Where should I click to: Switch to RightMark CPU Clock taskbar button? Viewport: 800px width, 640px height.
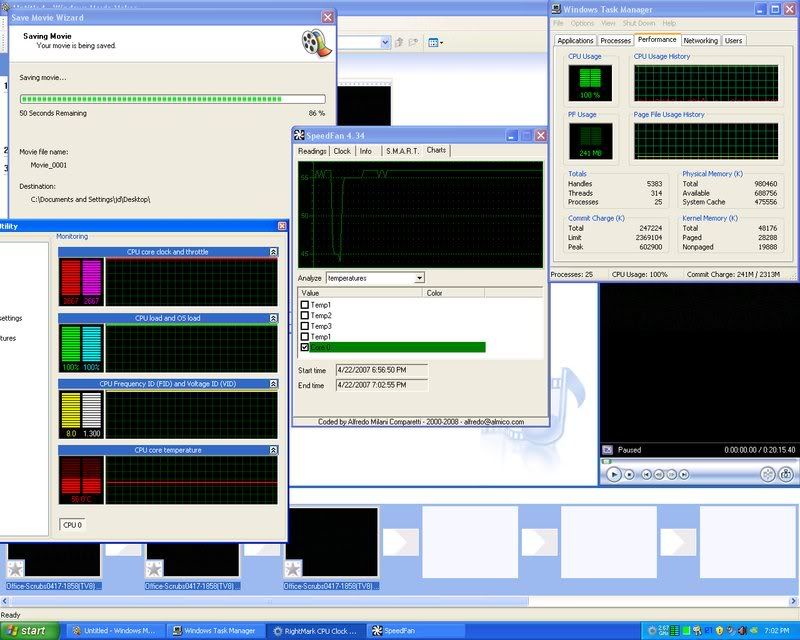[x=317, y=631]
